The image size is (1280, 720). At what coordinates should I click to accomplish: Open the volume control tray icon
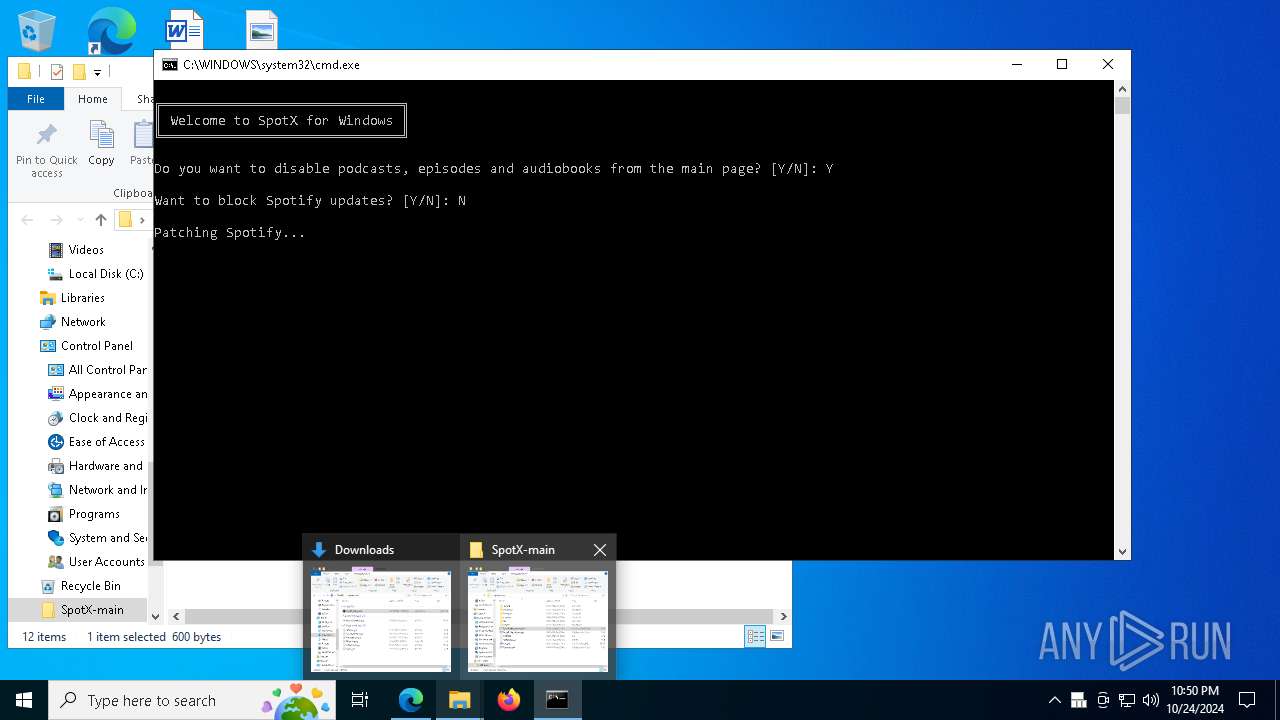1151,700
